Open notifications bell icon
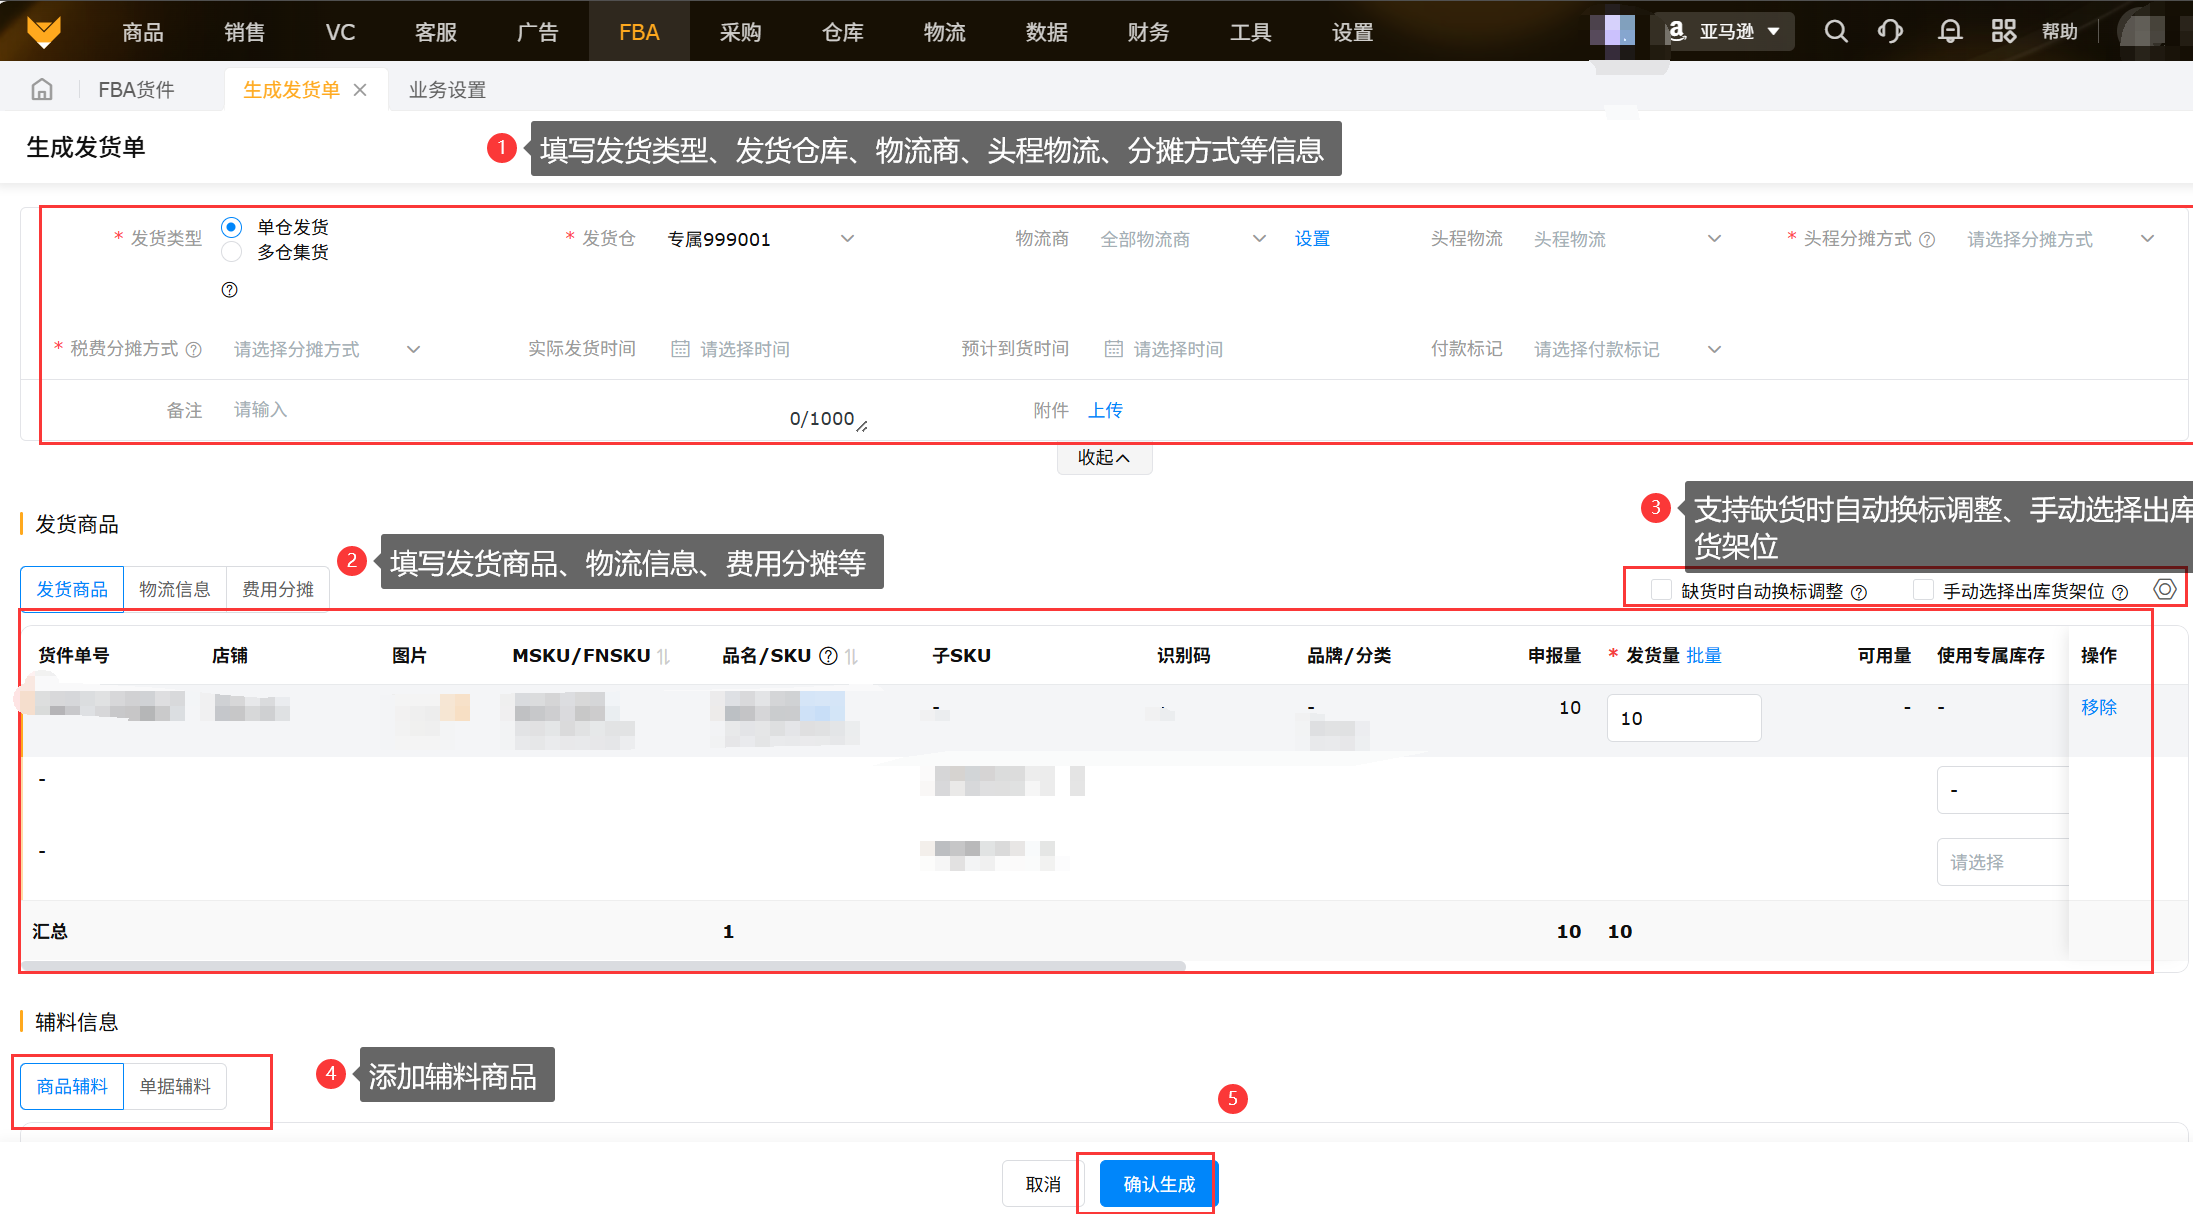 (1949, 32)
